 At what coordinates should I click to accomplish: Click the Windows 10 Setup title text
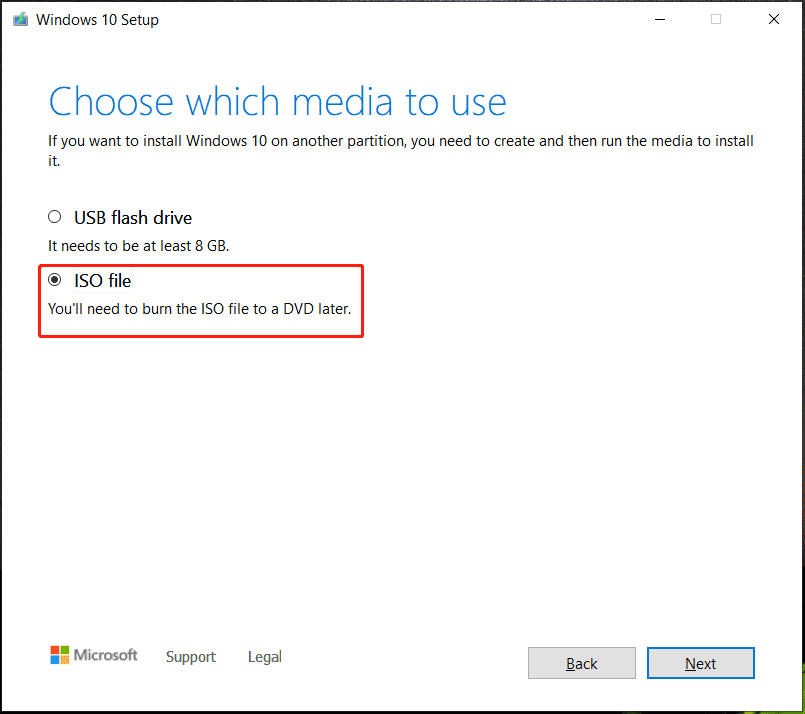tap(95, 18)
